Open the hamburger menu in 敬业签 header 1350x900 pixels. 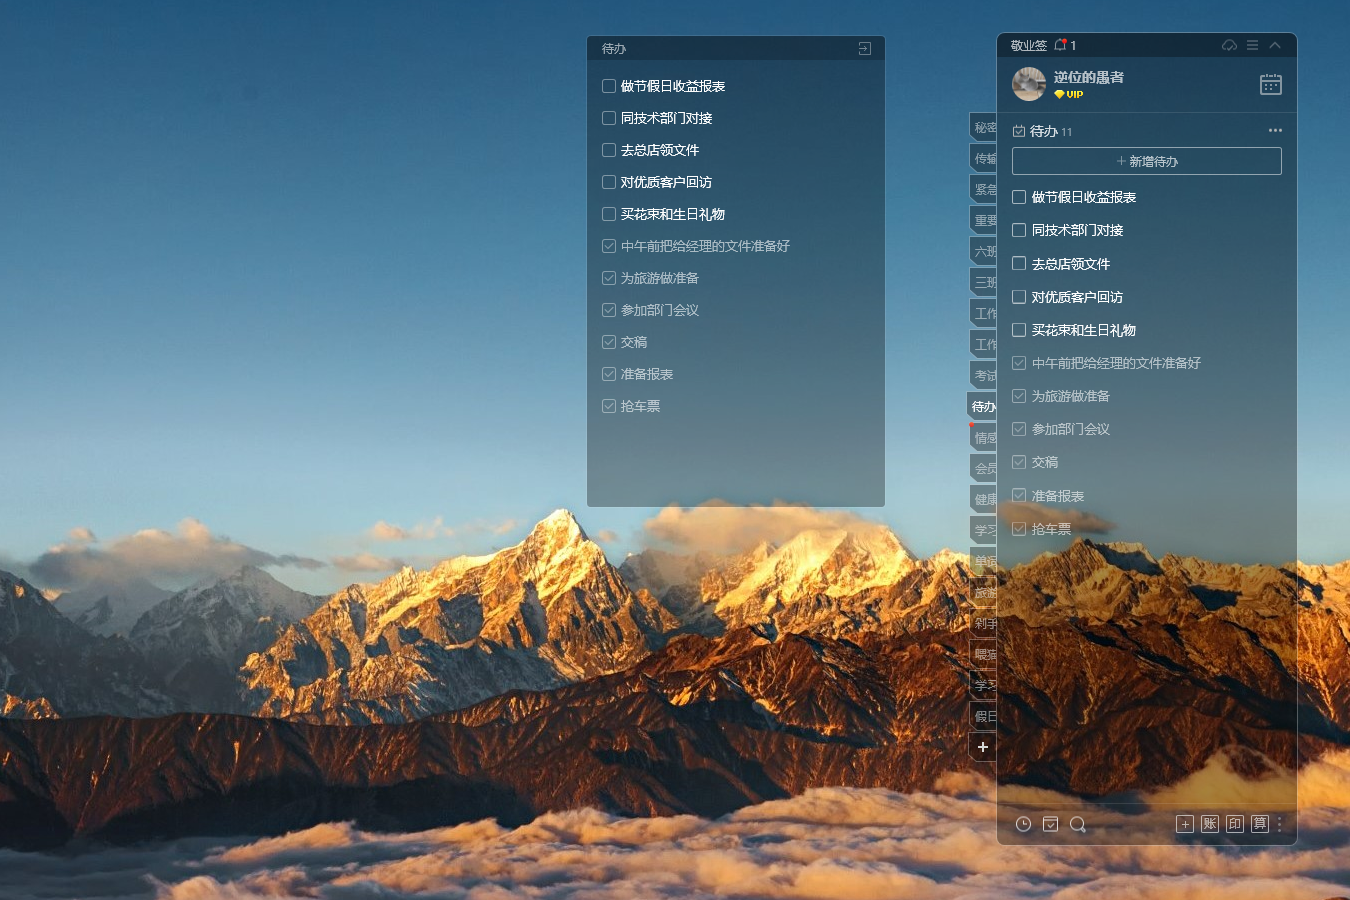pyautogui.click(x=1253, y=45)
